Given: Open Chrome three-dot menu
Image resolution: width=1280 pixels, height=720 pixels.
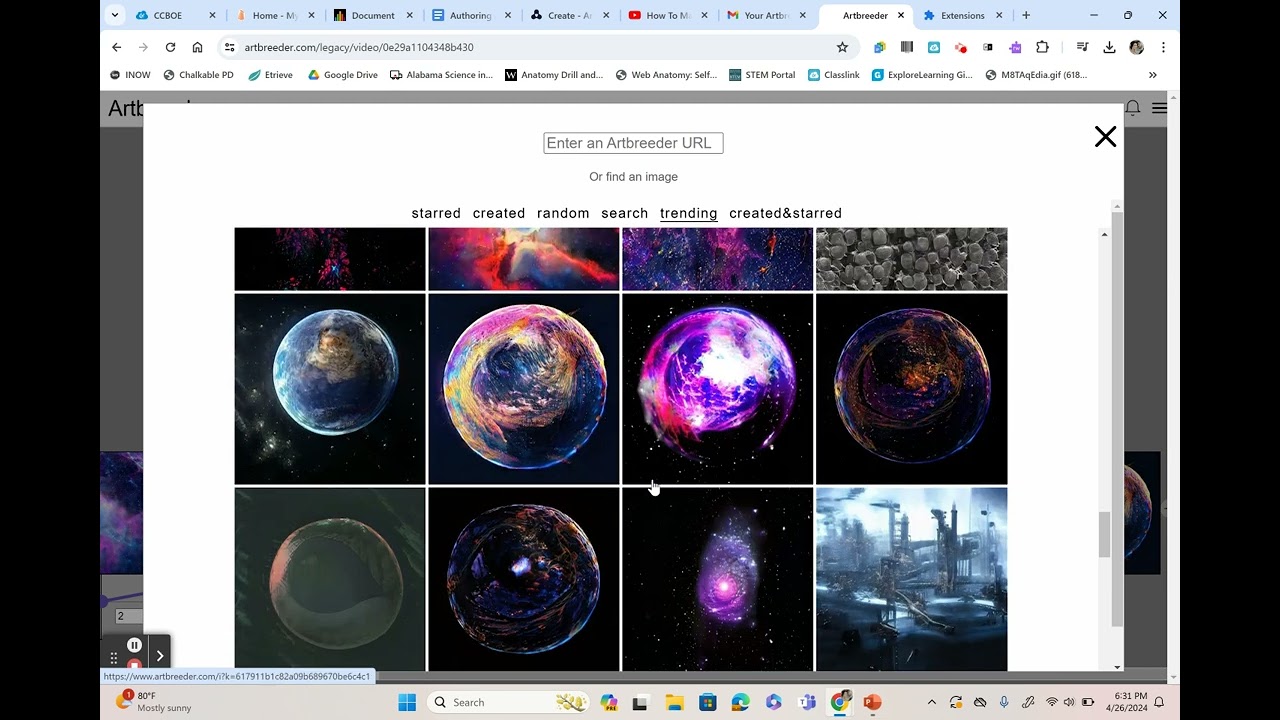Looking at the screenshot, I should [x=1163, y=47].
